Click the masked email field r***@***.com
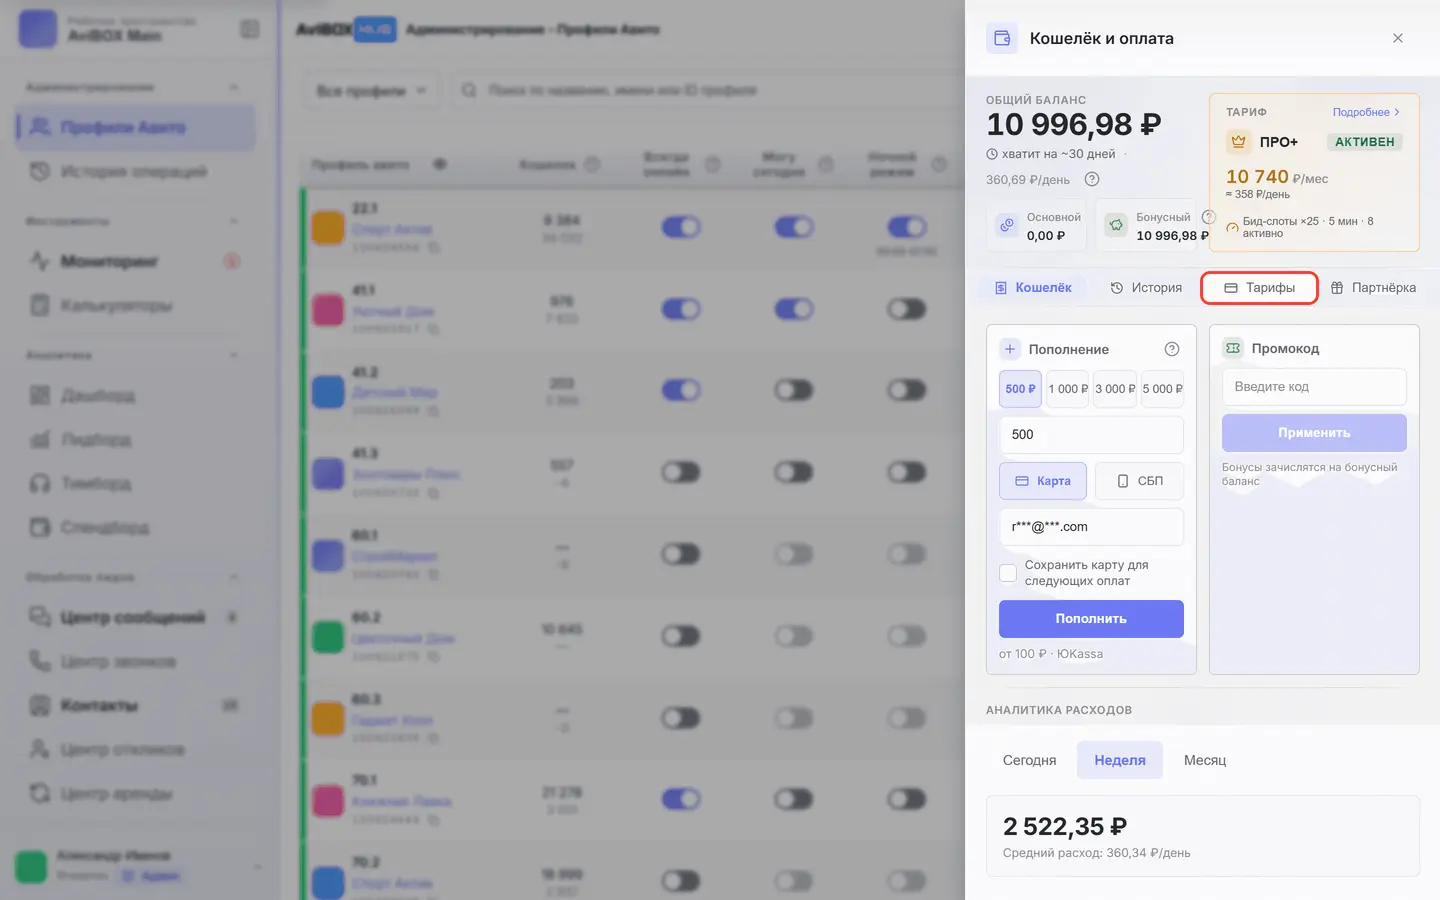The height and width of the screenshot is (900, 1440). (x=1091, y=527)
